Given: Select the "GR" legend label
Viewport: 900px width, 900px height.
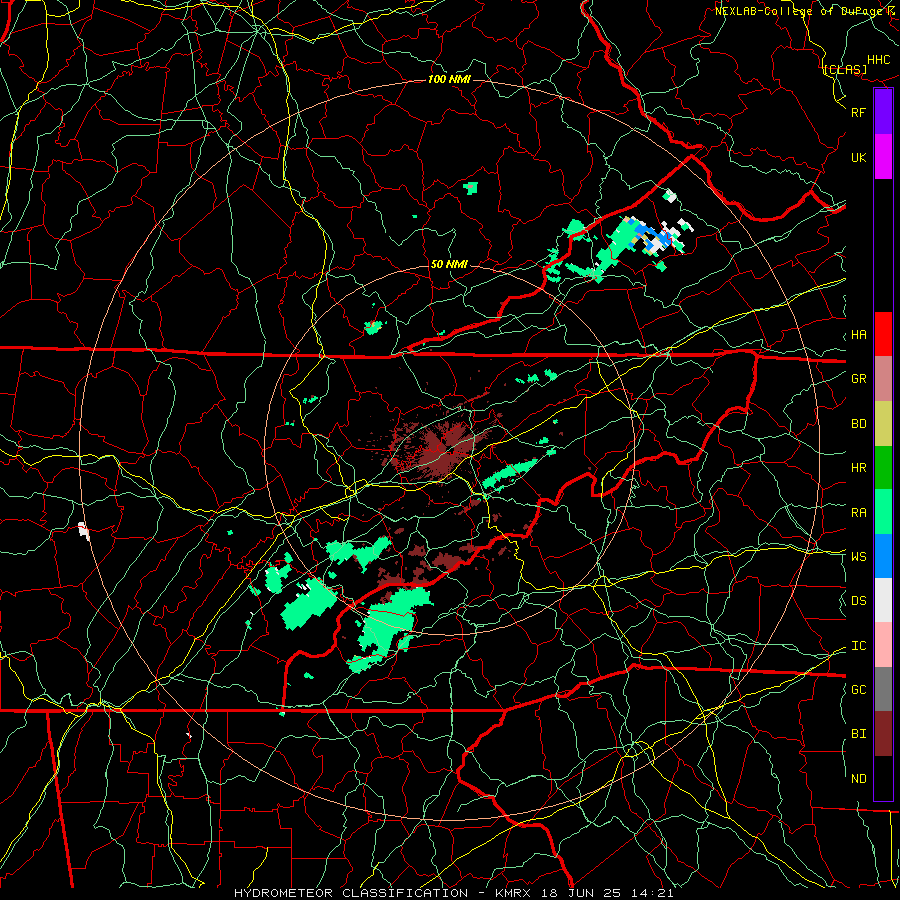Looking at the screenshot, I should (859, 379).
